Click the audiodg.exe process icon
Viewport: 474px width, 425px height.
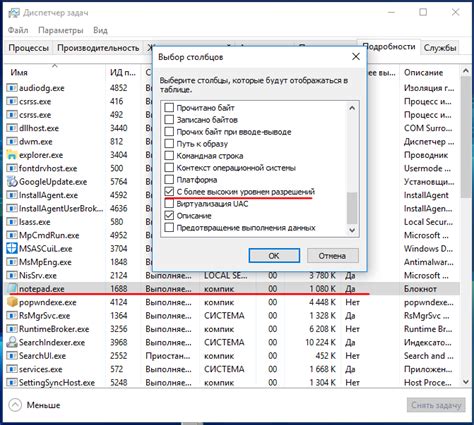coord(12,88)
